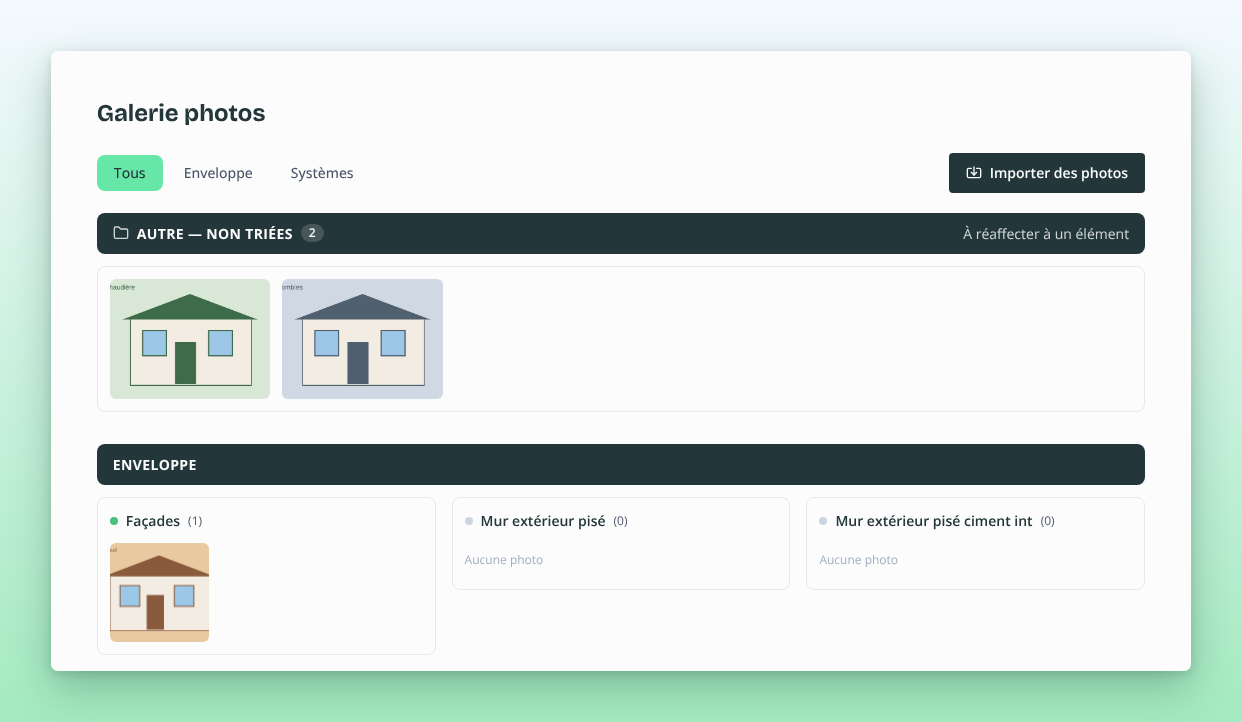Click the À réaffecter à un élément text

point(1046,234)
